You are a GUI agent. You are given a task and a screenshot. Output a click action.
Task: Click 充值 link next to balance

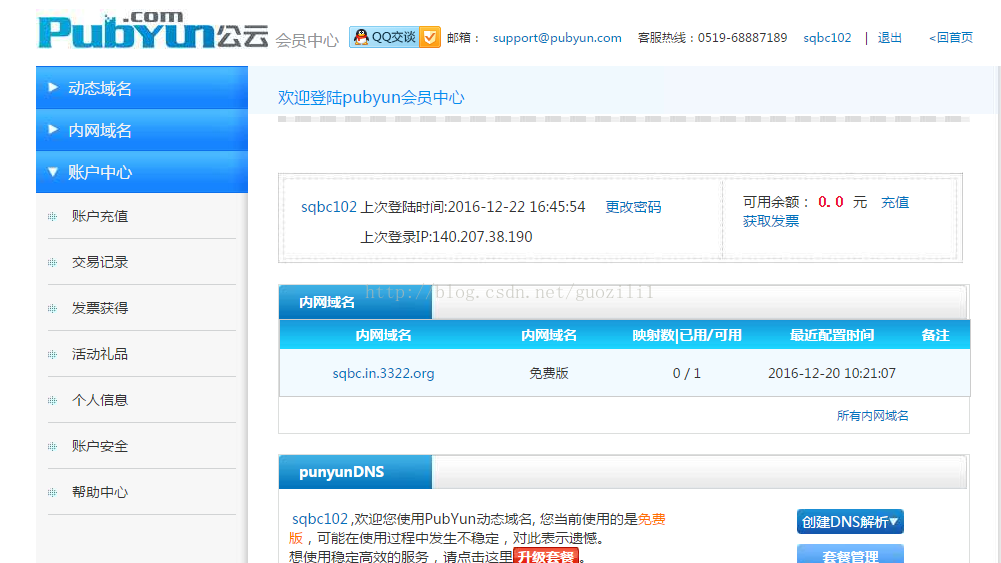(x=894, y=202)
